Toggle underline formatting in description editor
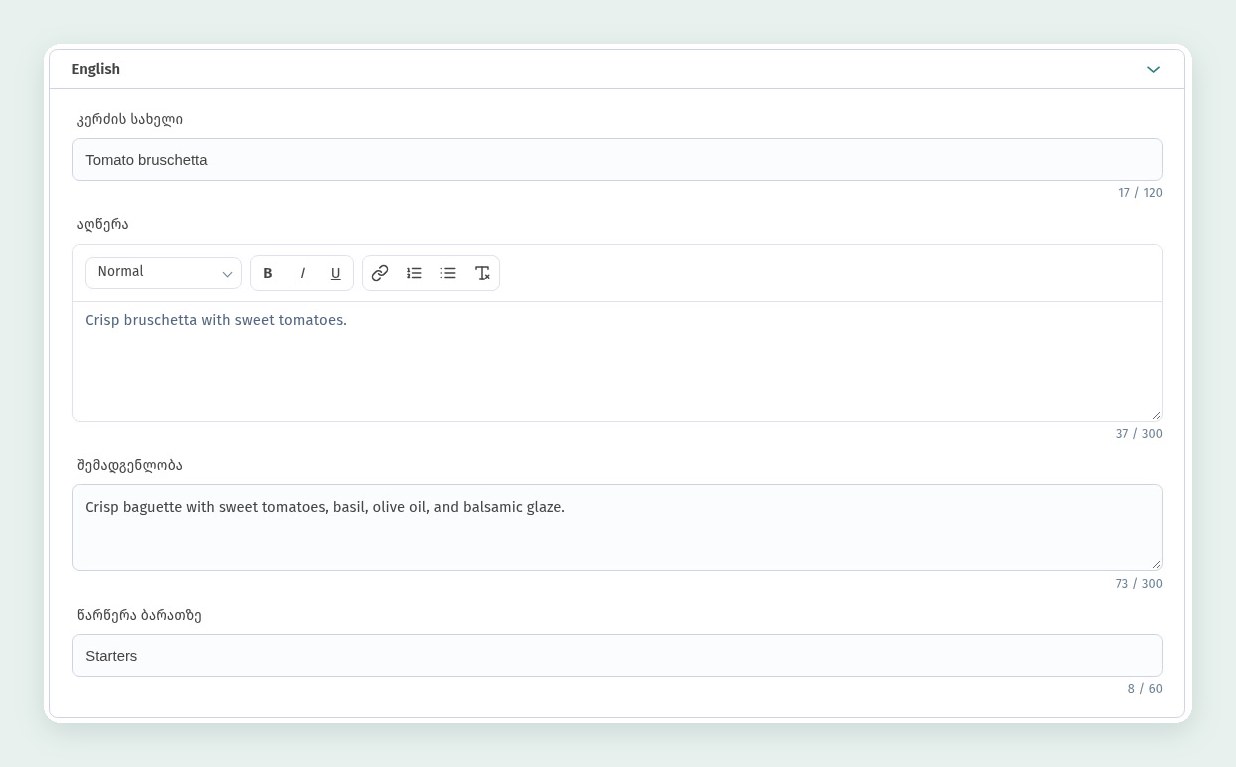This screenshot has width=1236, height=767. [335, 273]
